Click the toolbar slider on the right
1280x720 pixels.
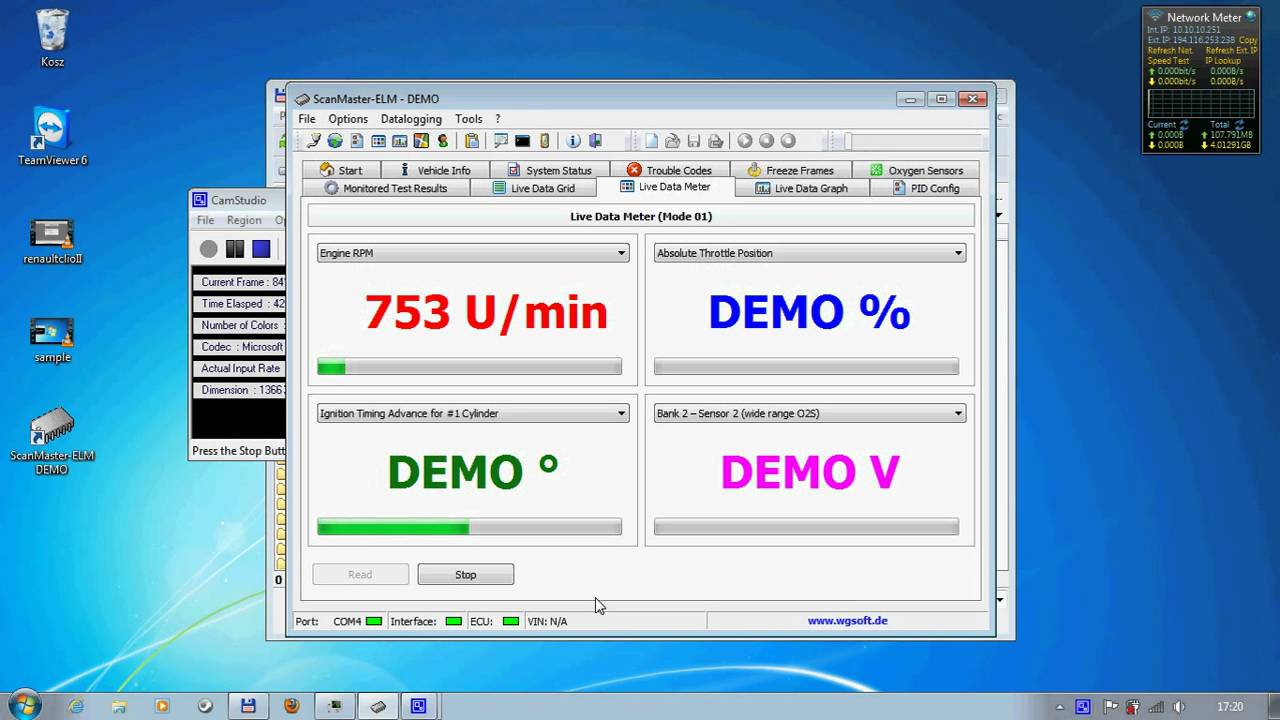click(x=914, y=142)
